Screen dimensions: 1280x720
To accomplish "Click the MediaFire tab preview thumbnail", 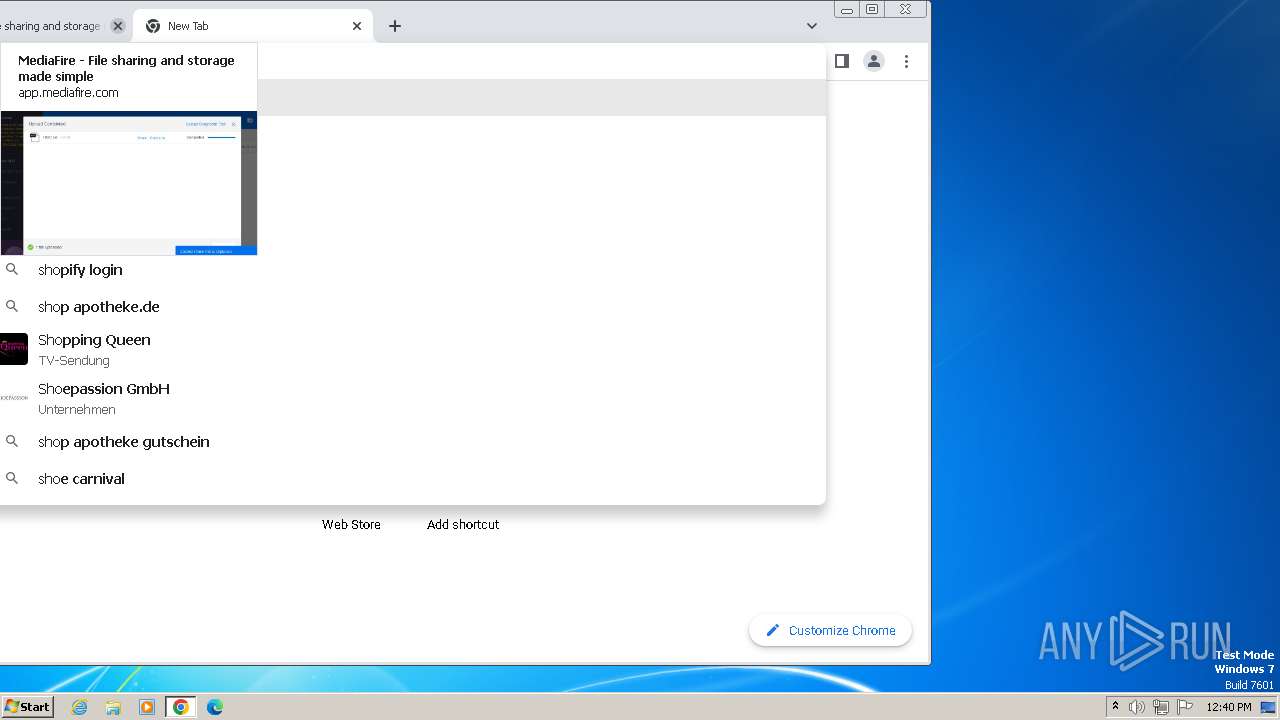I will tap(128, 183).
